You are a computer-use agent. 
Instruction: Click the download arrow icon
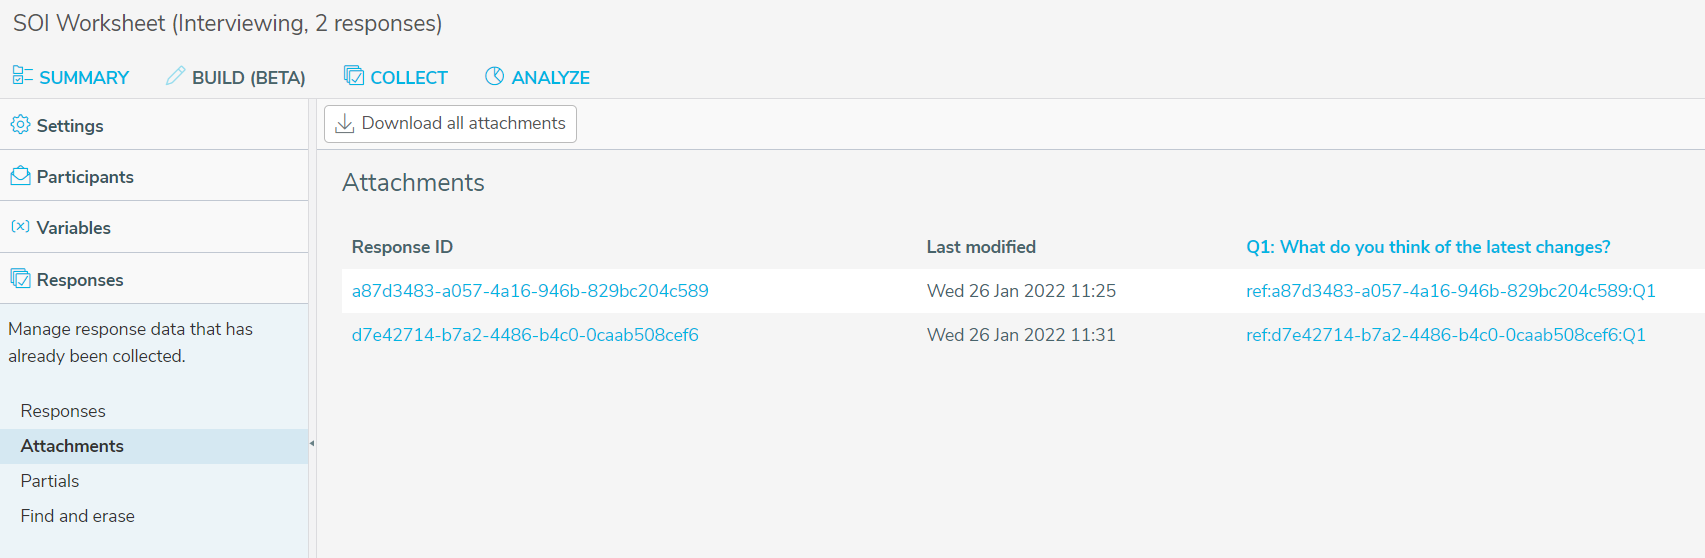click(x=344, y=123)
